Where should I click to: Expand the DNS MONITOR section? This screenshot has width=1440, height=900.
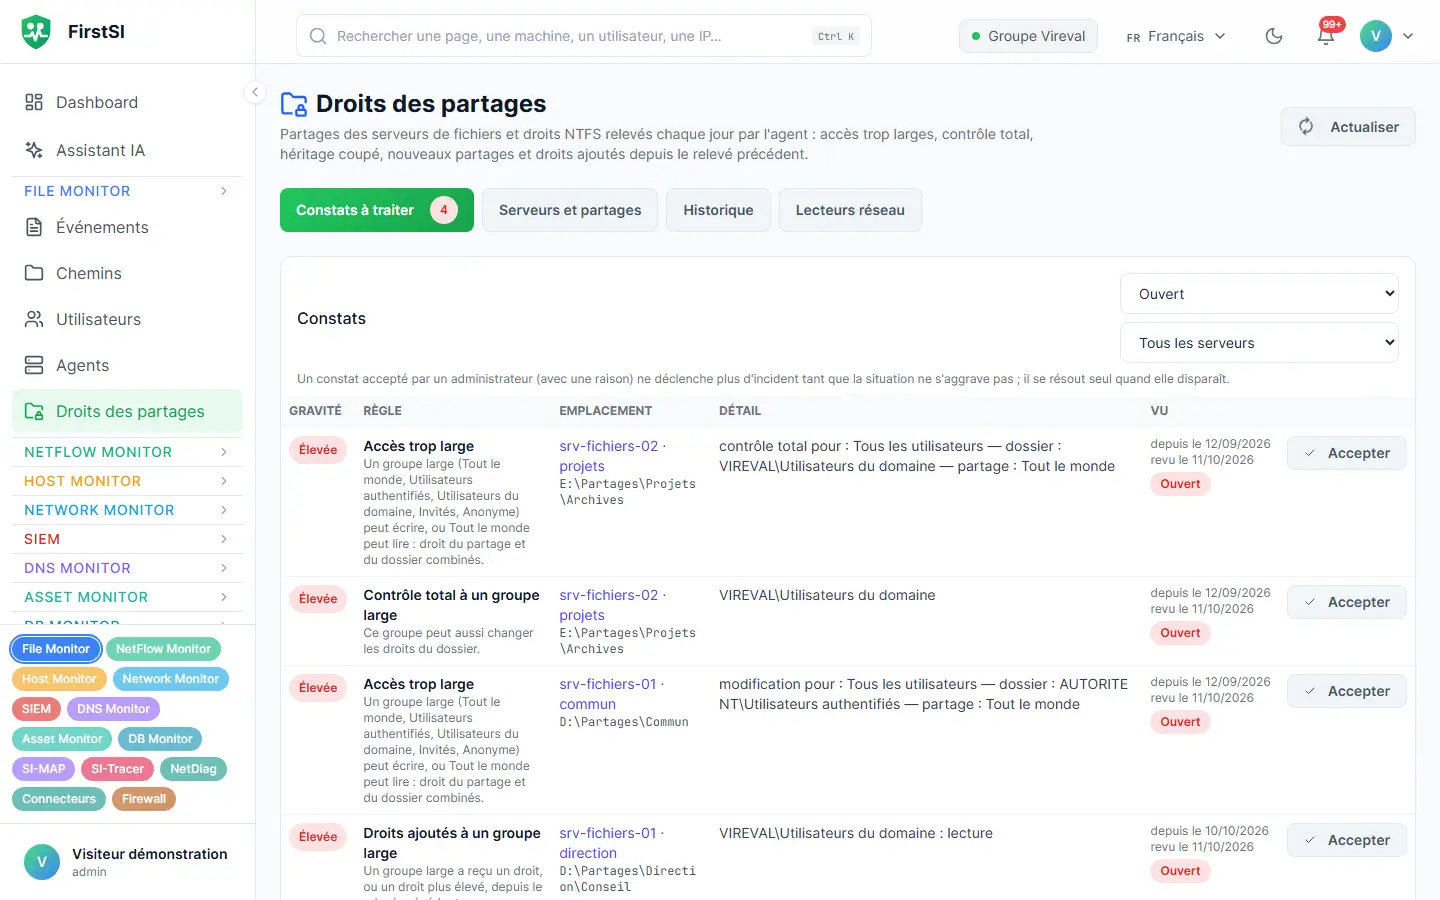127,568
